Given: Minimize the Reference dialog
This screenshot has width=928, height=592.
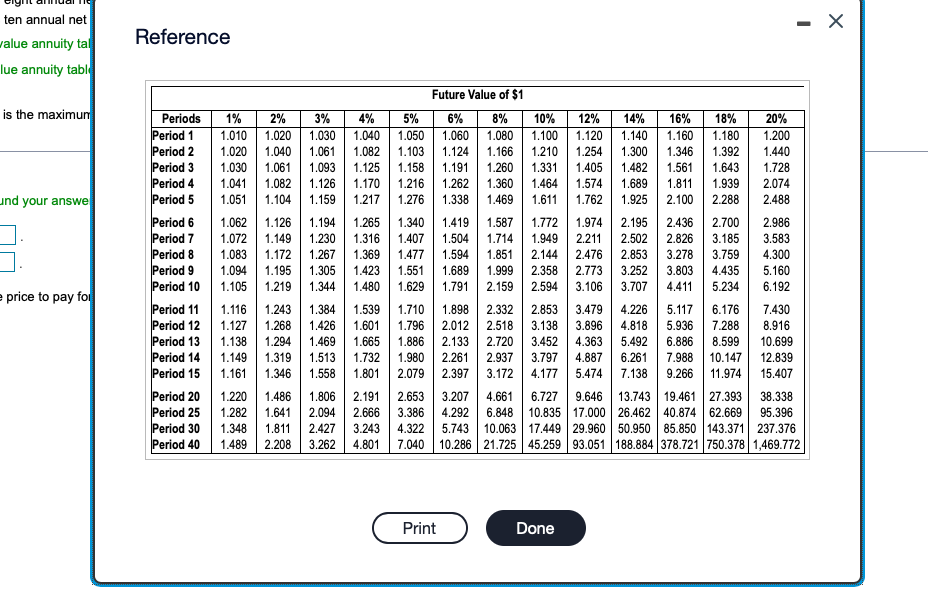Looking at the screenshot, I should click(x=803, y=21).
